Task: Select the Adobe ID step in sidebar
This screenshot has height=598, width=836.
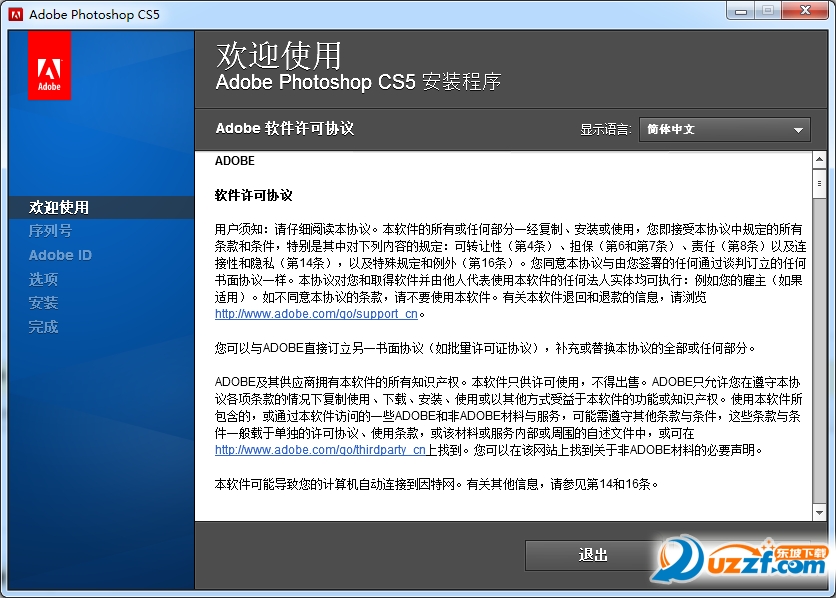Action: click(60, 255)
